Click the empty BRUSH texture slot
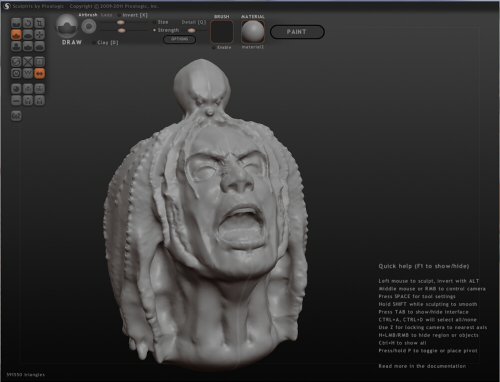Viewport: 500px width, 382px height. 222,32
